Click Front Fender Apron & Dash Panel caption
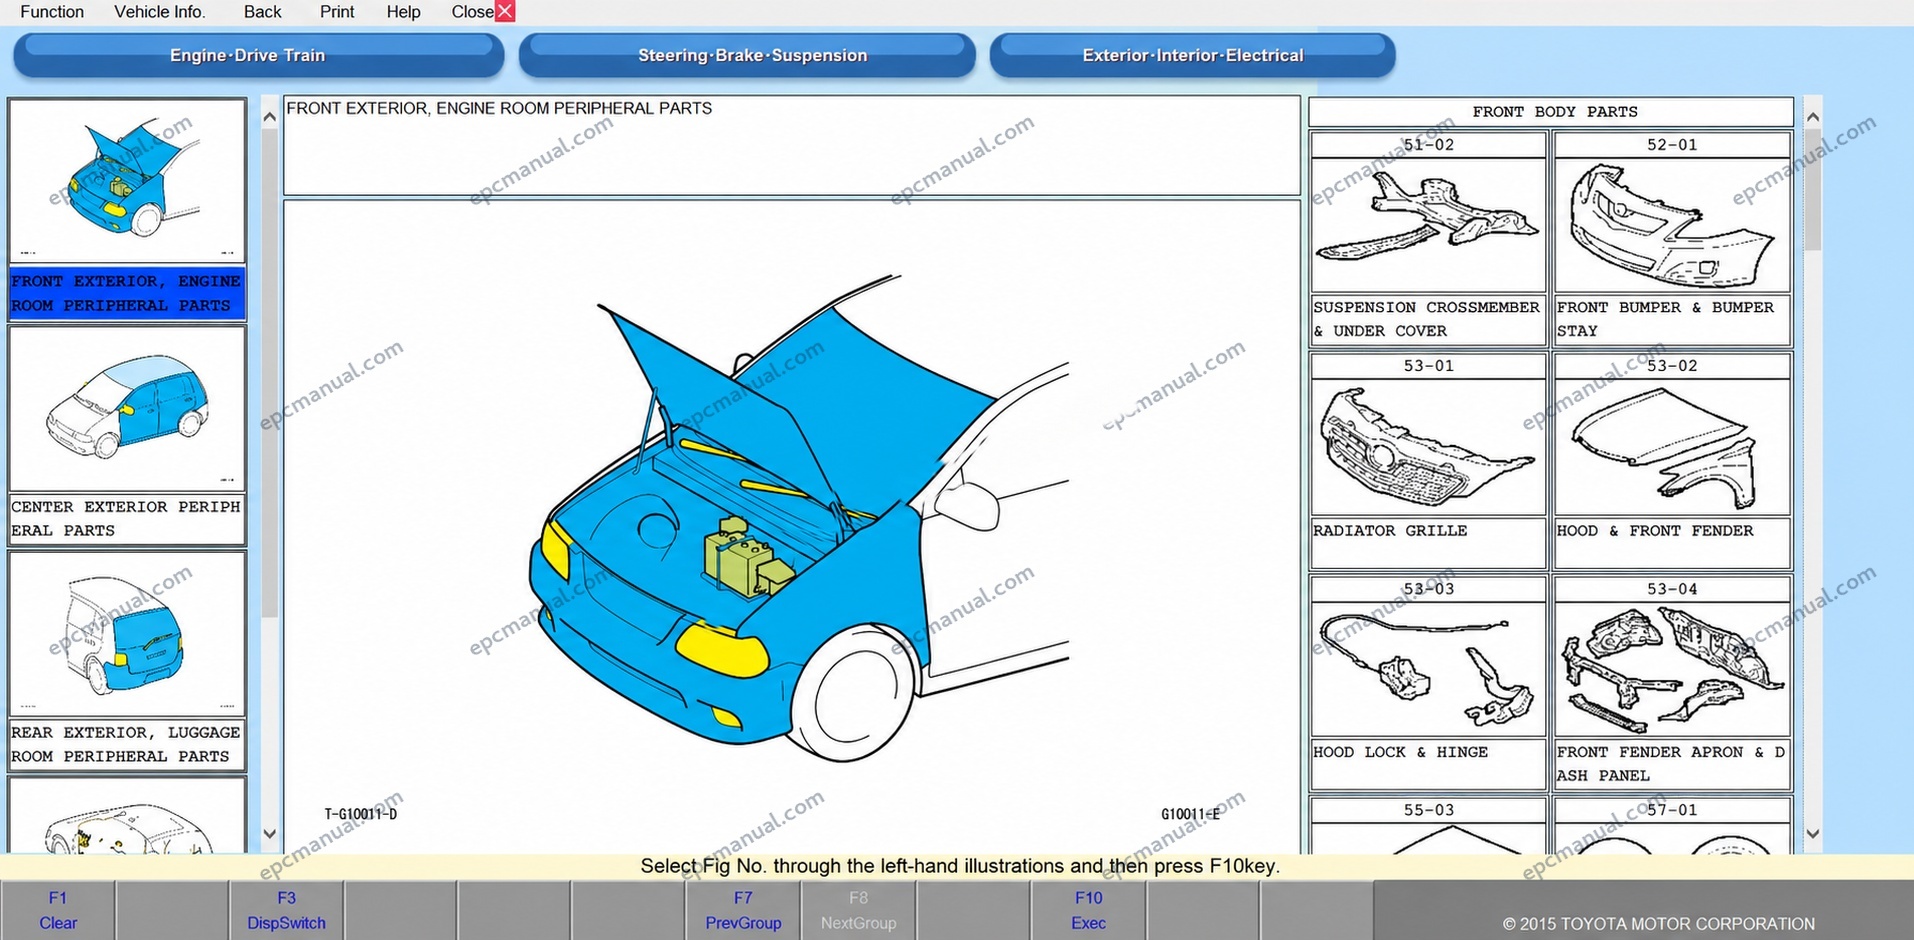The height and width of the screenshot is (940, 1914). [1672, 763]
